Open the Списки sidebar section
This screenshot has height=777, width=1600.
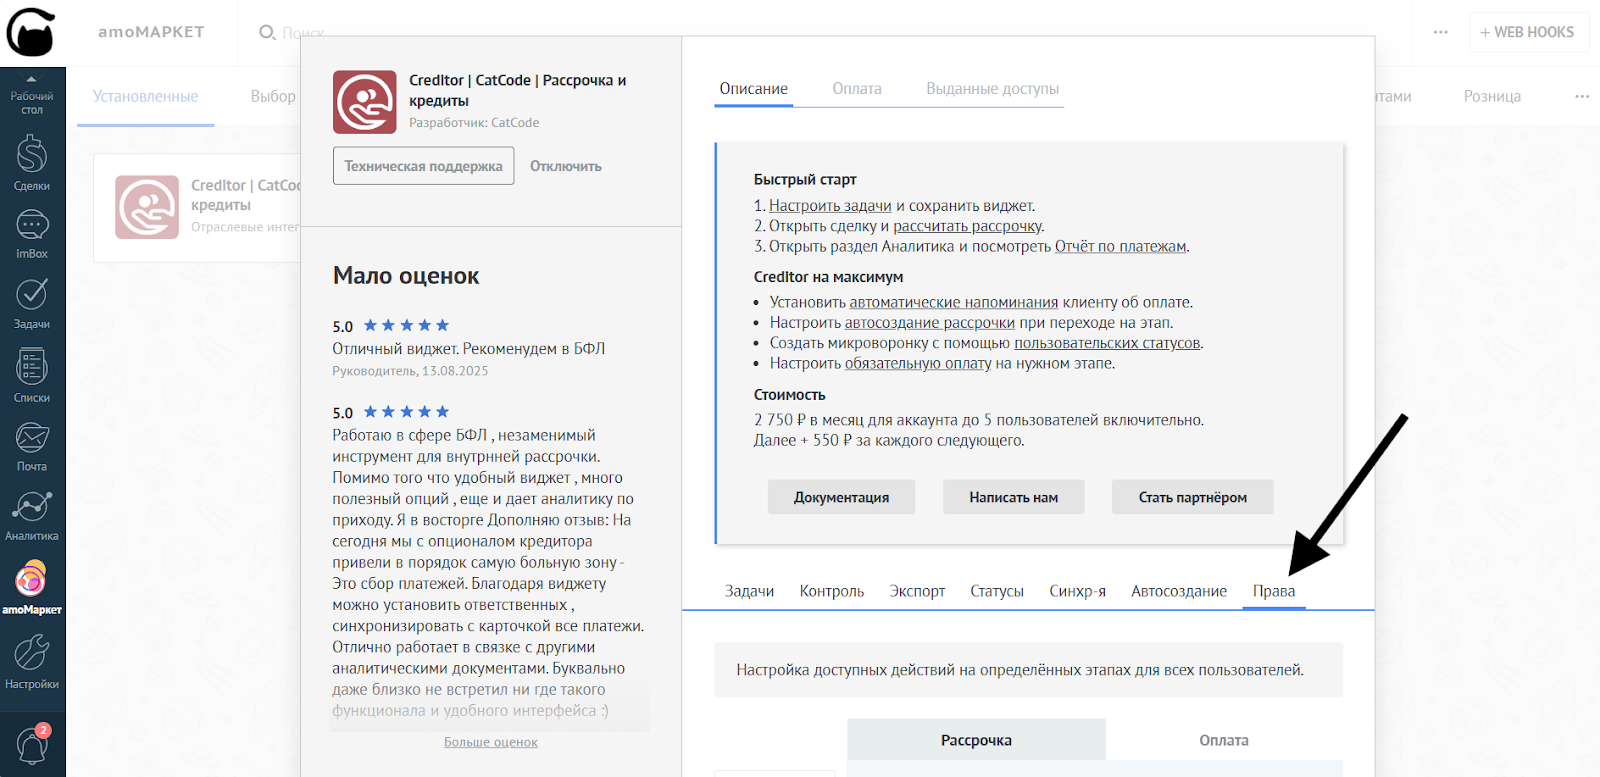(32, 374)
